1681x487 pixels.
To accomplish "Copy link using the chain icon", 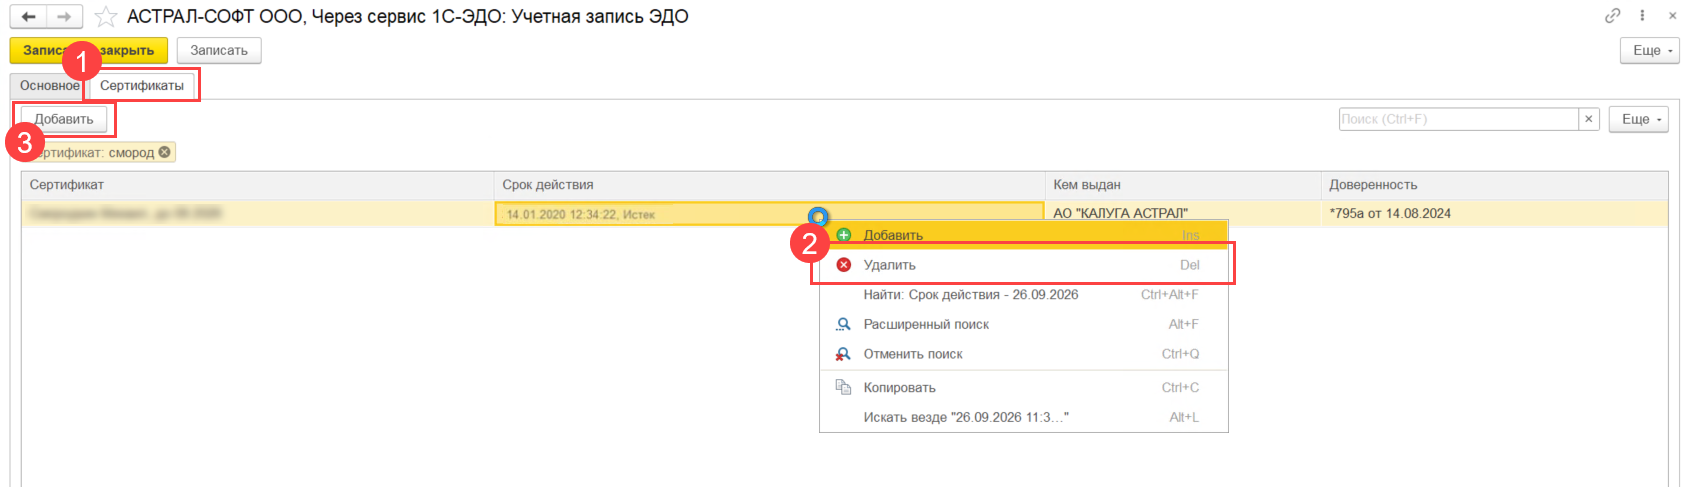I will click(1612, 16).
